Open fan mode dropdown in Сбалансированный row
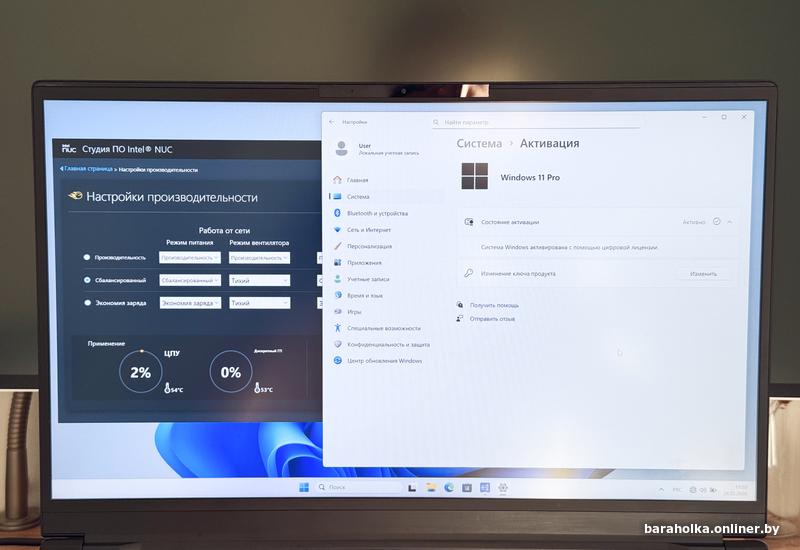The width and height of the screenshot is (800, 550). (259, 280)
